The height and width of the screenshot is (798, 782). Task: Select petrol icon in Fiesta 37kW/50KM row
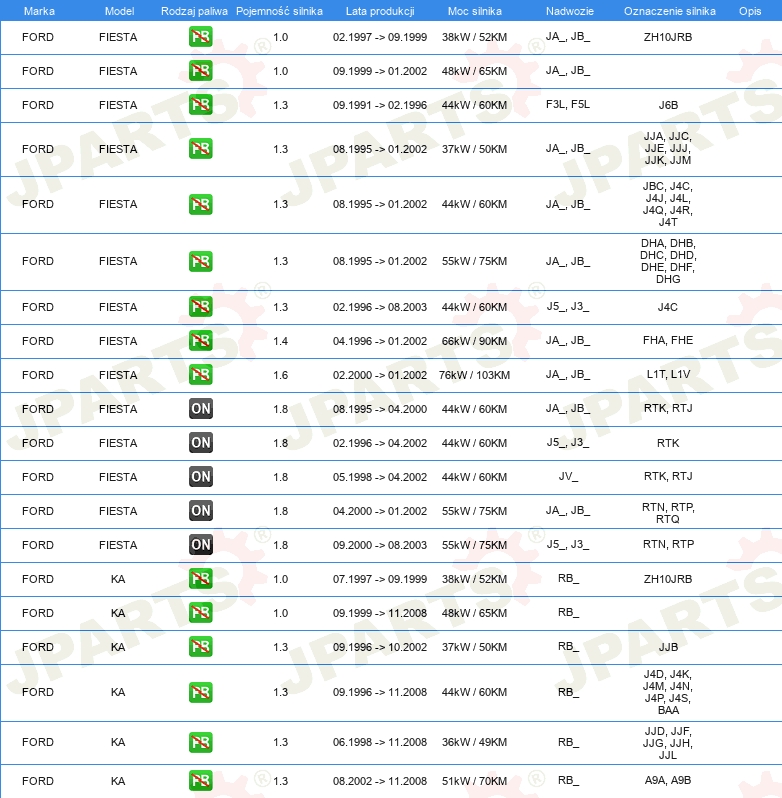tap(200, 149)
